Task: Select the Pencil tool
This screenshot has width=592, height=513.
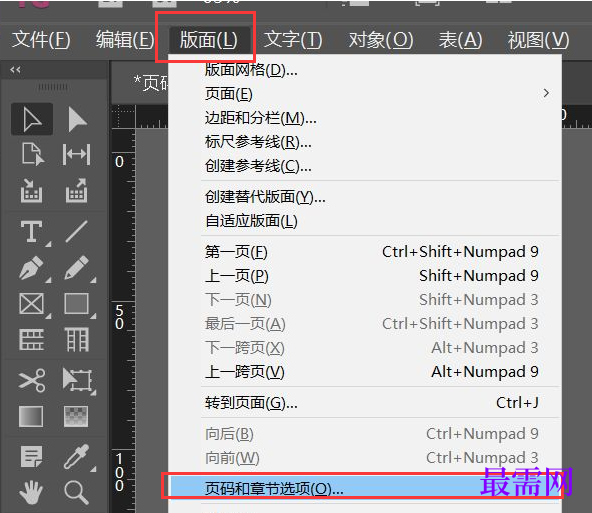Action: point(77,268)
